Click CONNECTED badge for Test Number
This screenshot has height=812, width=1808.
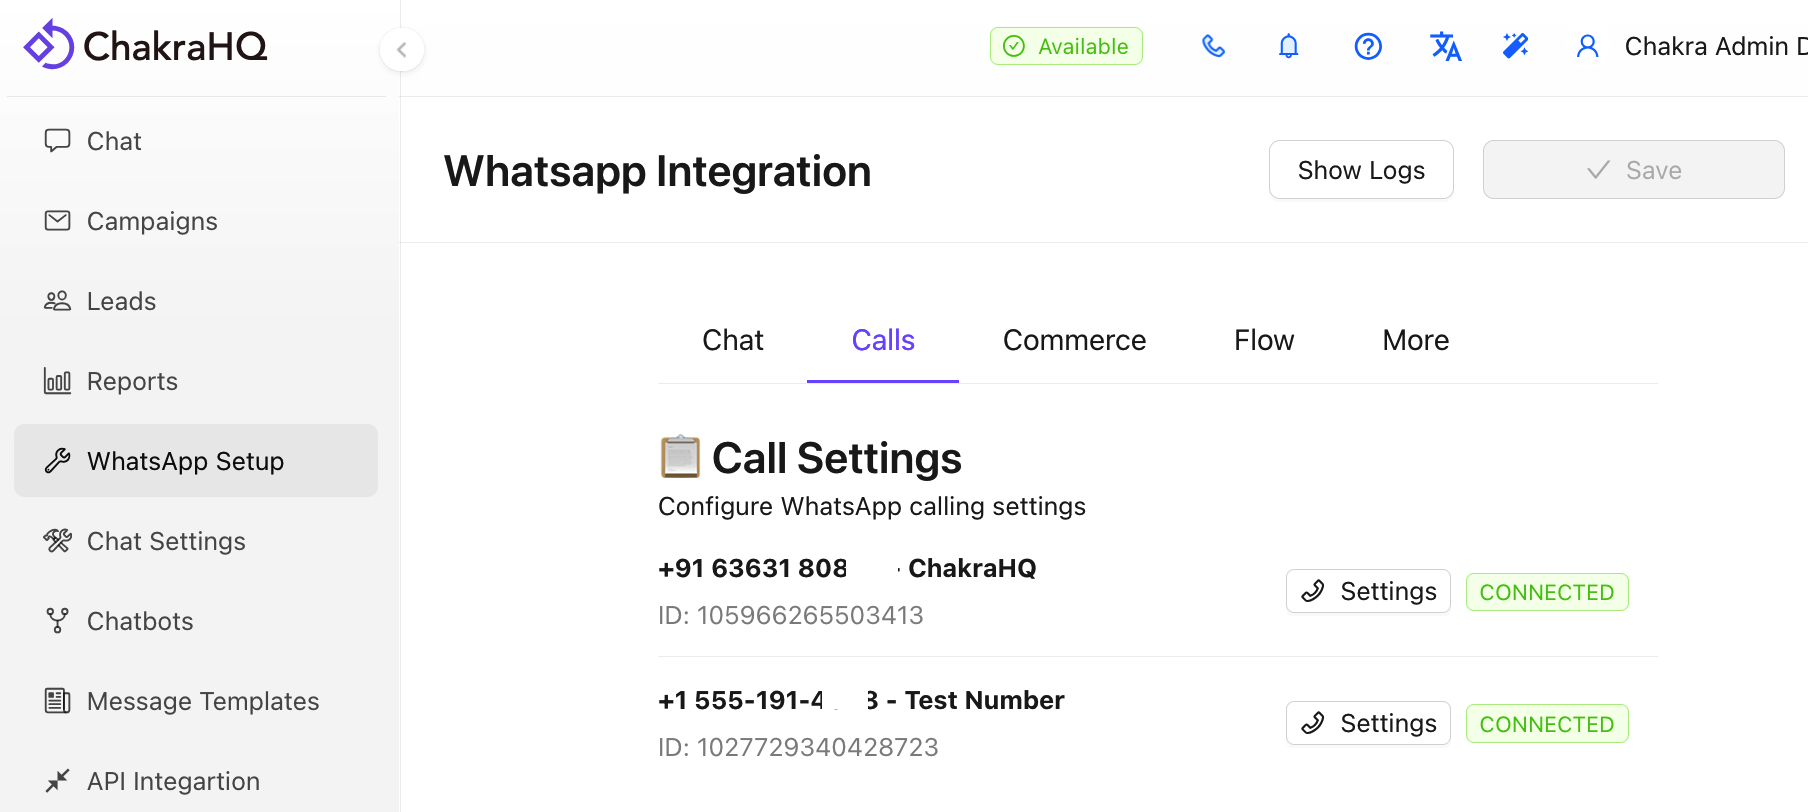click(x=1547, y=724)
